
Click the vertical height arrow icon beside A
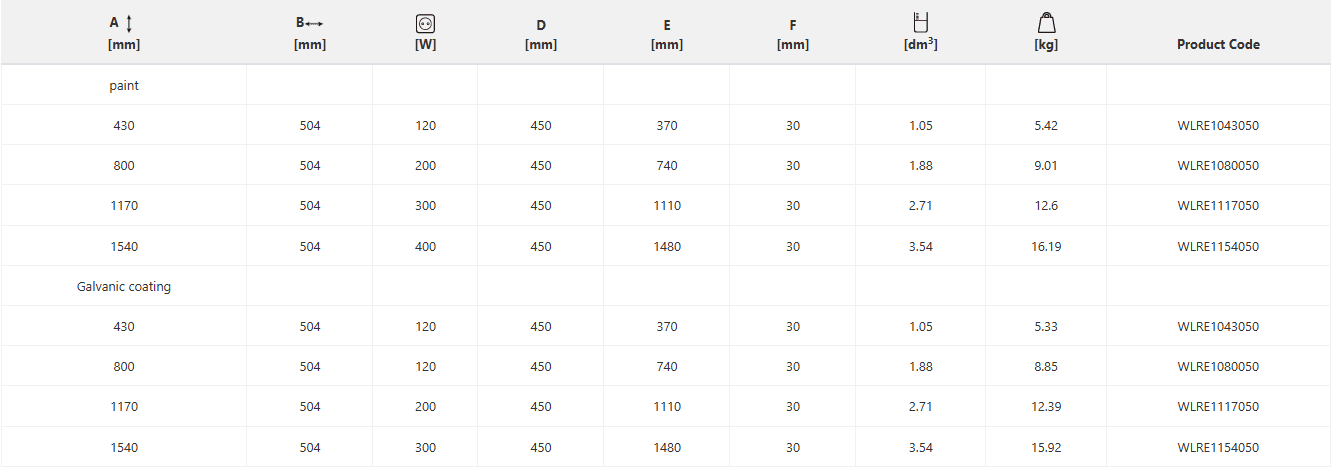[x=129, y=23]
